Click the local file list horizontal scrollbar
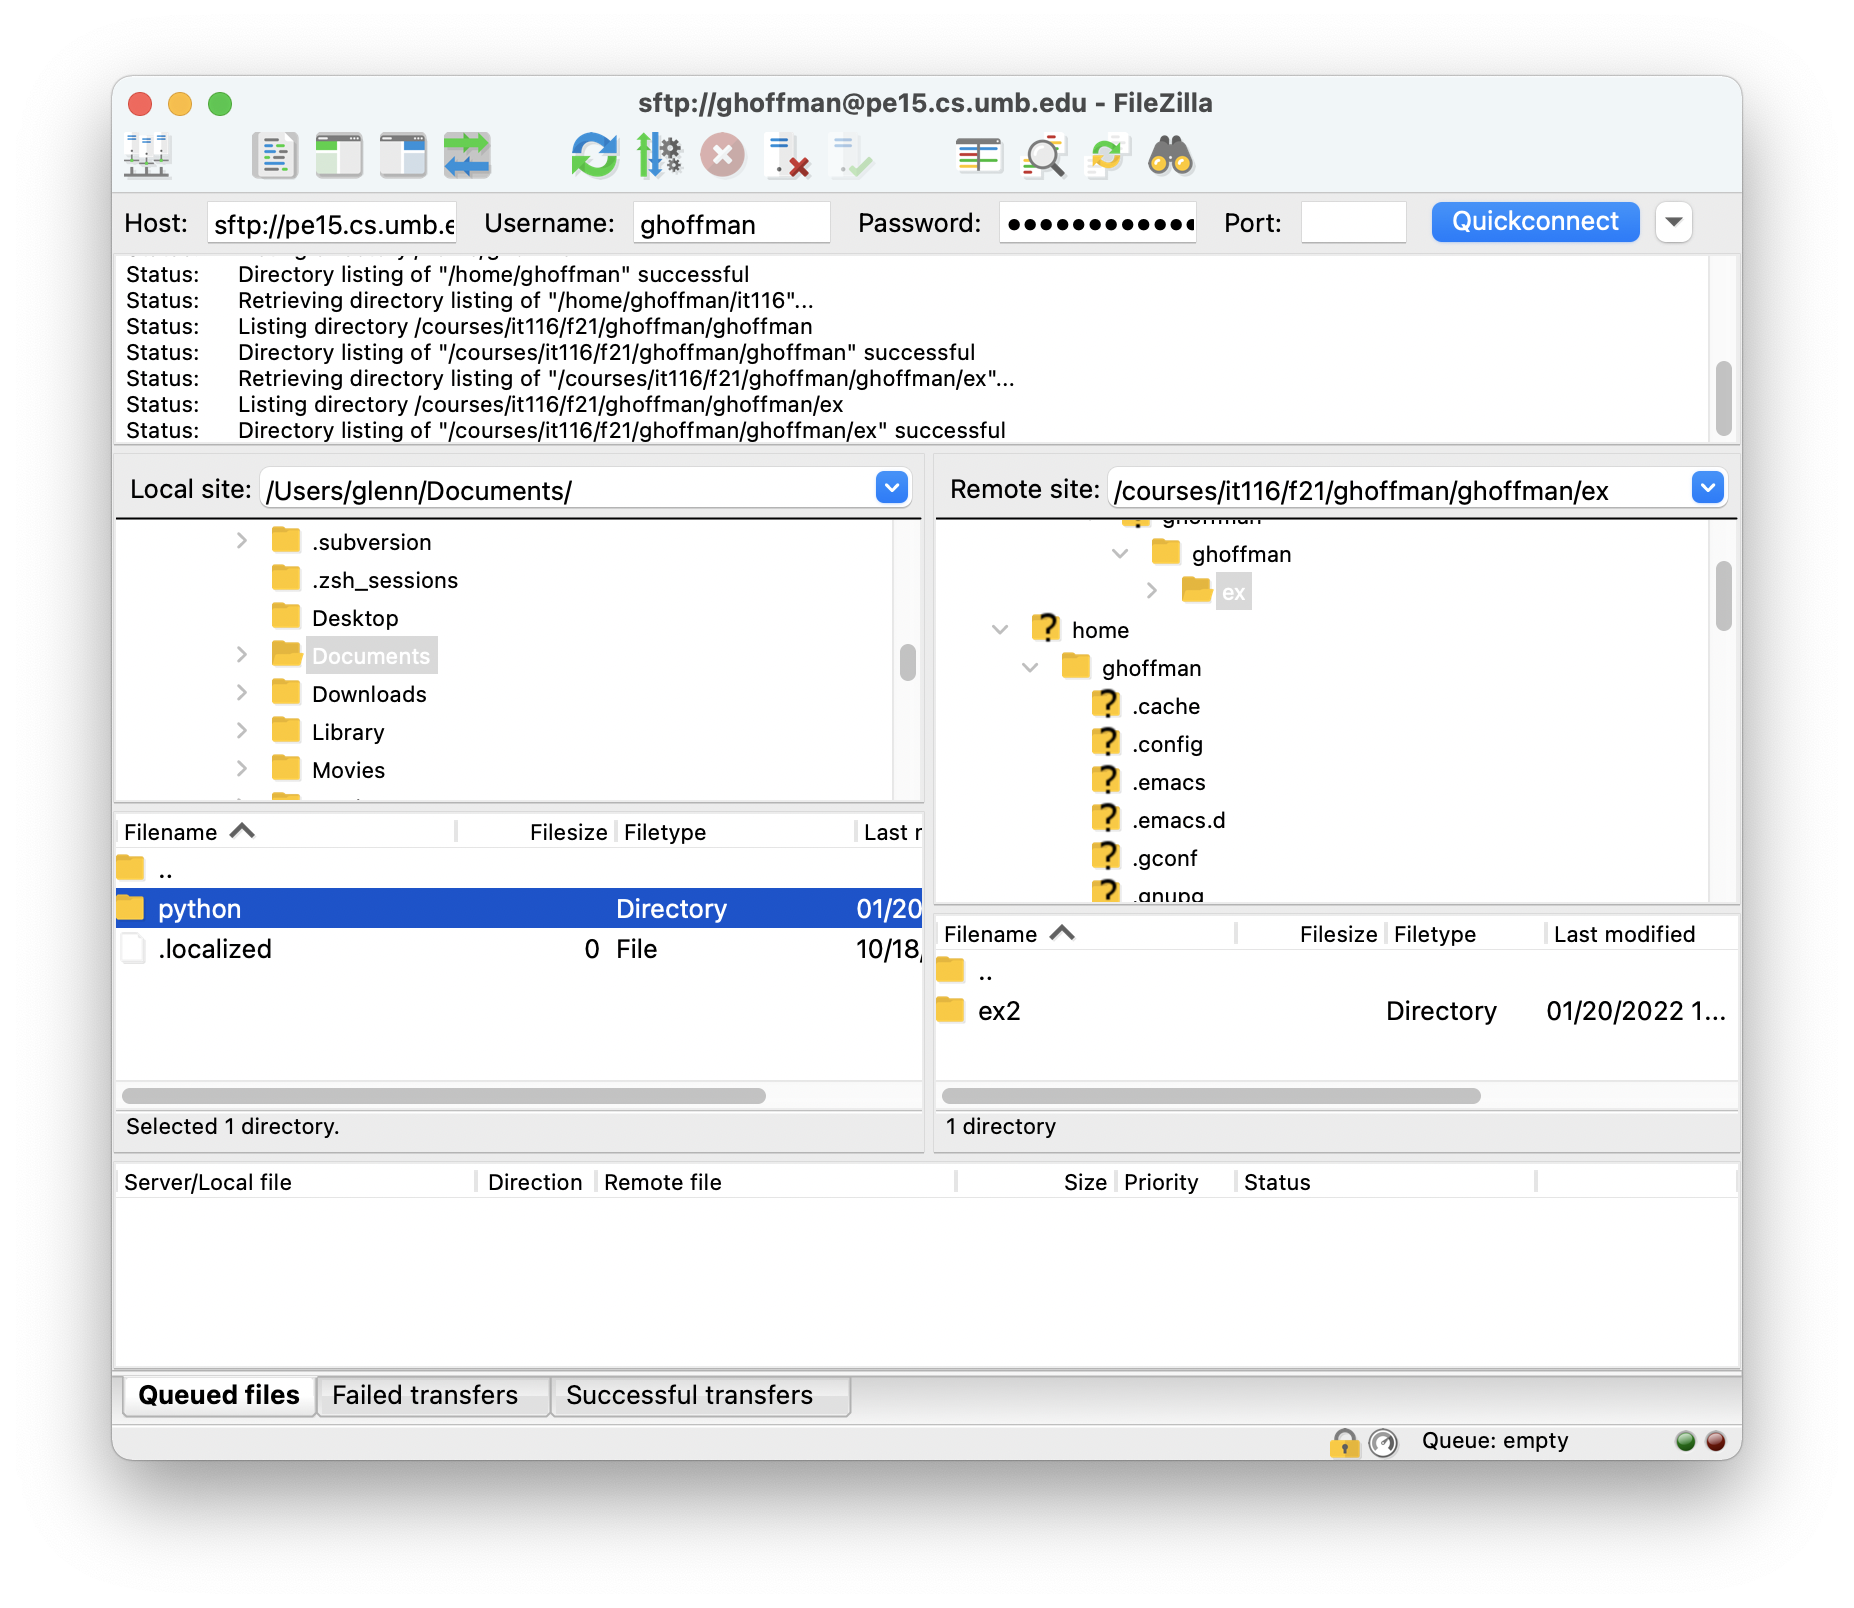The height and width of the screenshot is (1608, 1854). pos(444,1096)
